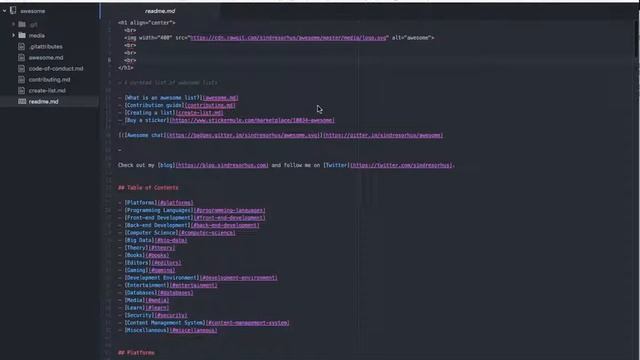Click the (#computer-science) anchor link
Viewport: 640px width, 360px height.
click(x=207, y=233)
